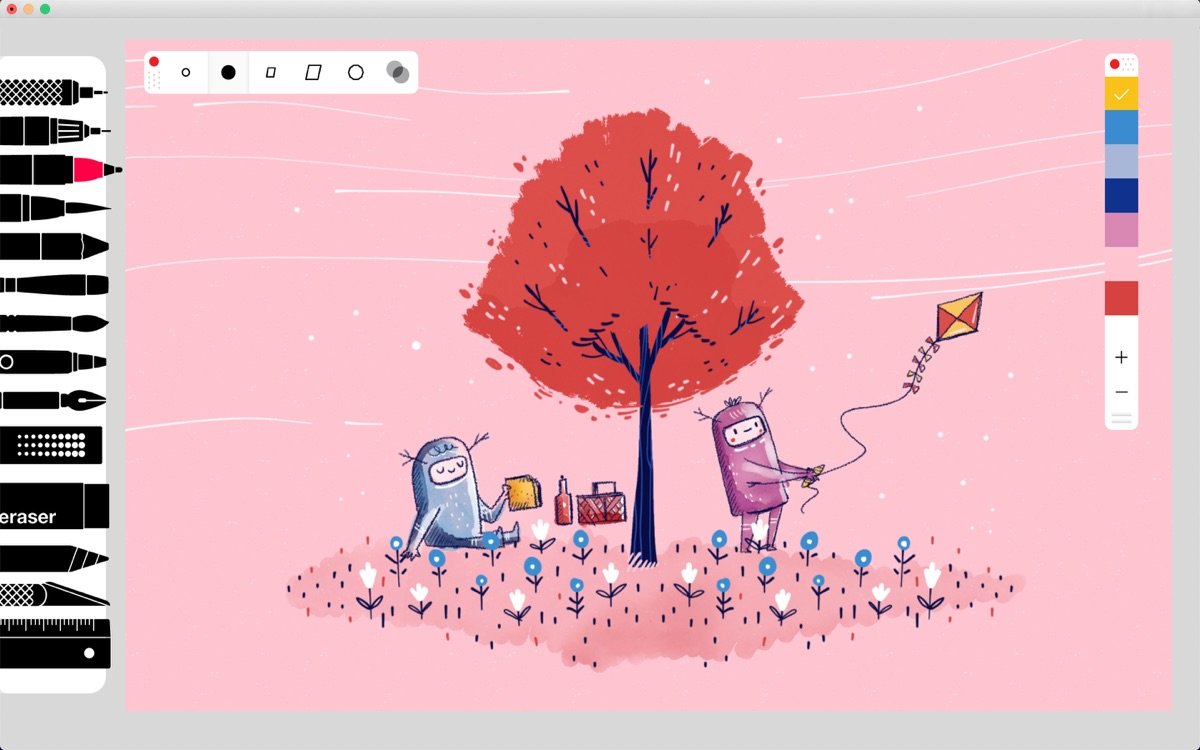Select the mechanical pencil with crosshatch grip
This screenshot has width=1200, height=750.
pos(54,92)
